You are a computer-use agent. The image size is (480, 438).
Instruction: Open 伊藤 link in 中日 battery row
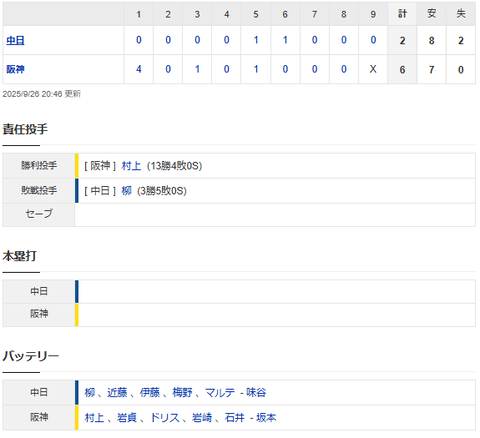point(150,392)
